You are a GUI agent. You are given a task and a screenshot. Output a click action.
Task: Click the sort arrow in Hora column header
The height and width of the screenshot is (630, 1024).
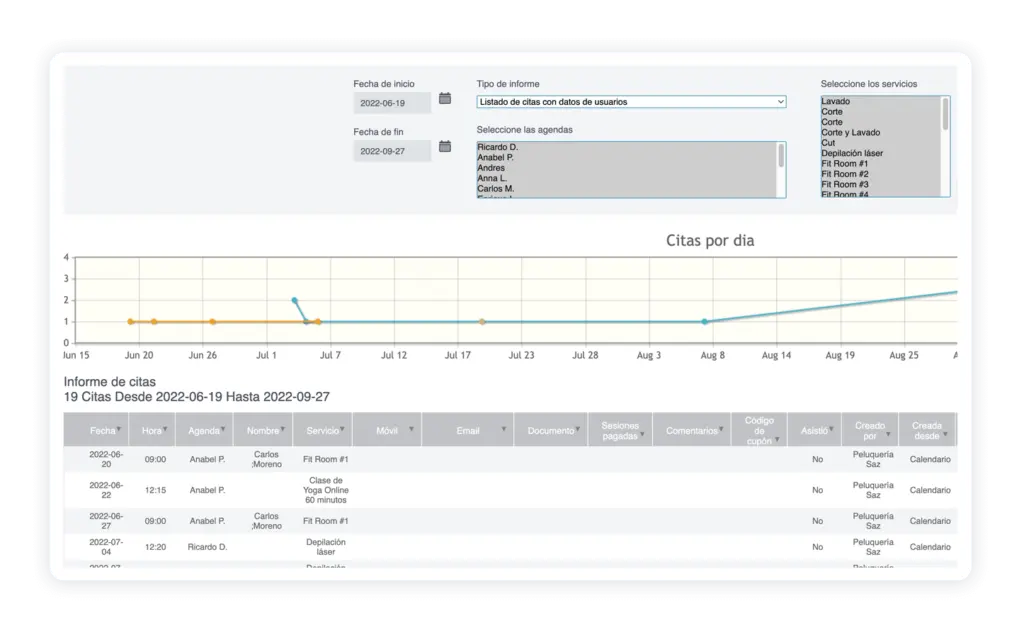coord(164,431)
